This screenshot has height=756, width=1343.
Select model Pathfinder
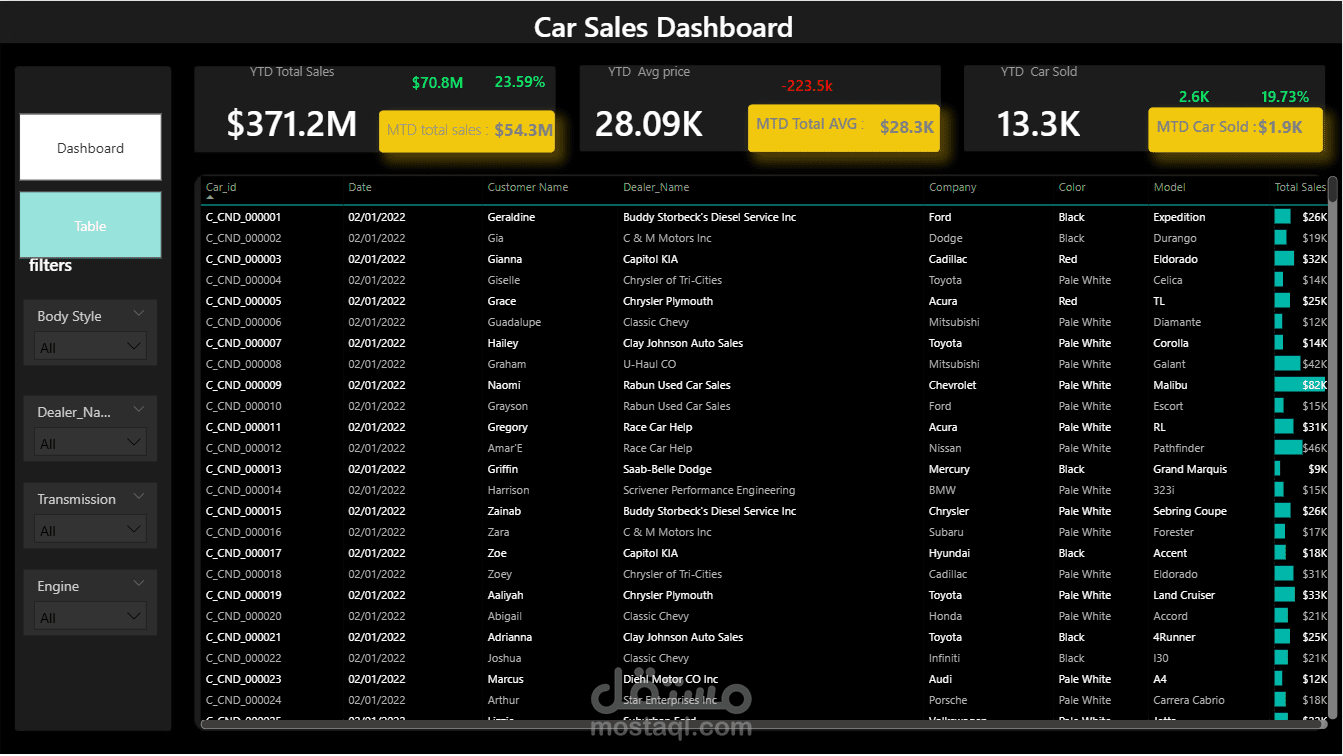1179,448
